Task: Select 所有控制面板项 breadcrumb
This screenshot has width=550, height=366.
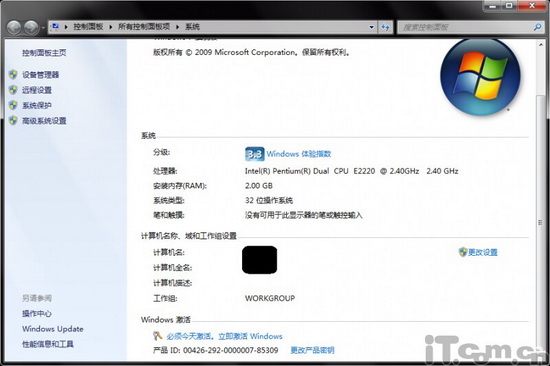Action: pyautogui.click(x=144, y=27)
